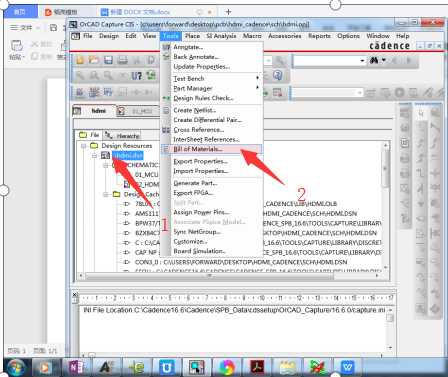Click the green back-annotate toolbar icon

(x=151, y=75)
